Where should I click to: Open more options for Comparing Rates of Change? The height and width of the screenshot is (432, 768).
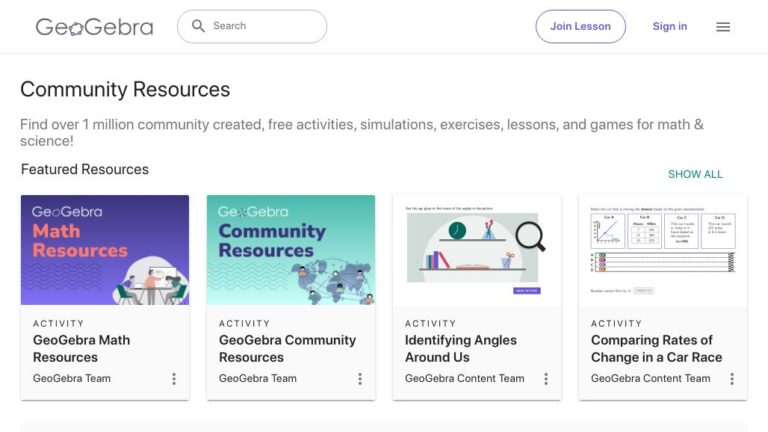tap(732, 379)
